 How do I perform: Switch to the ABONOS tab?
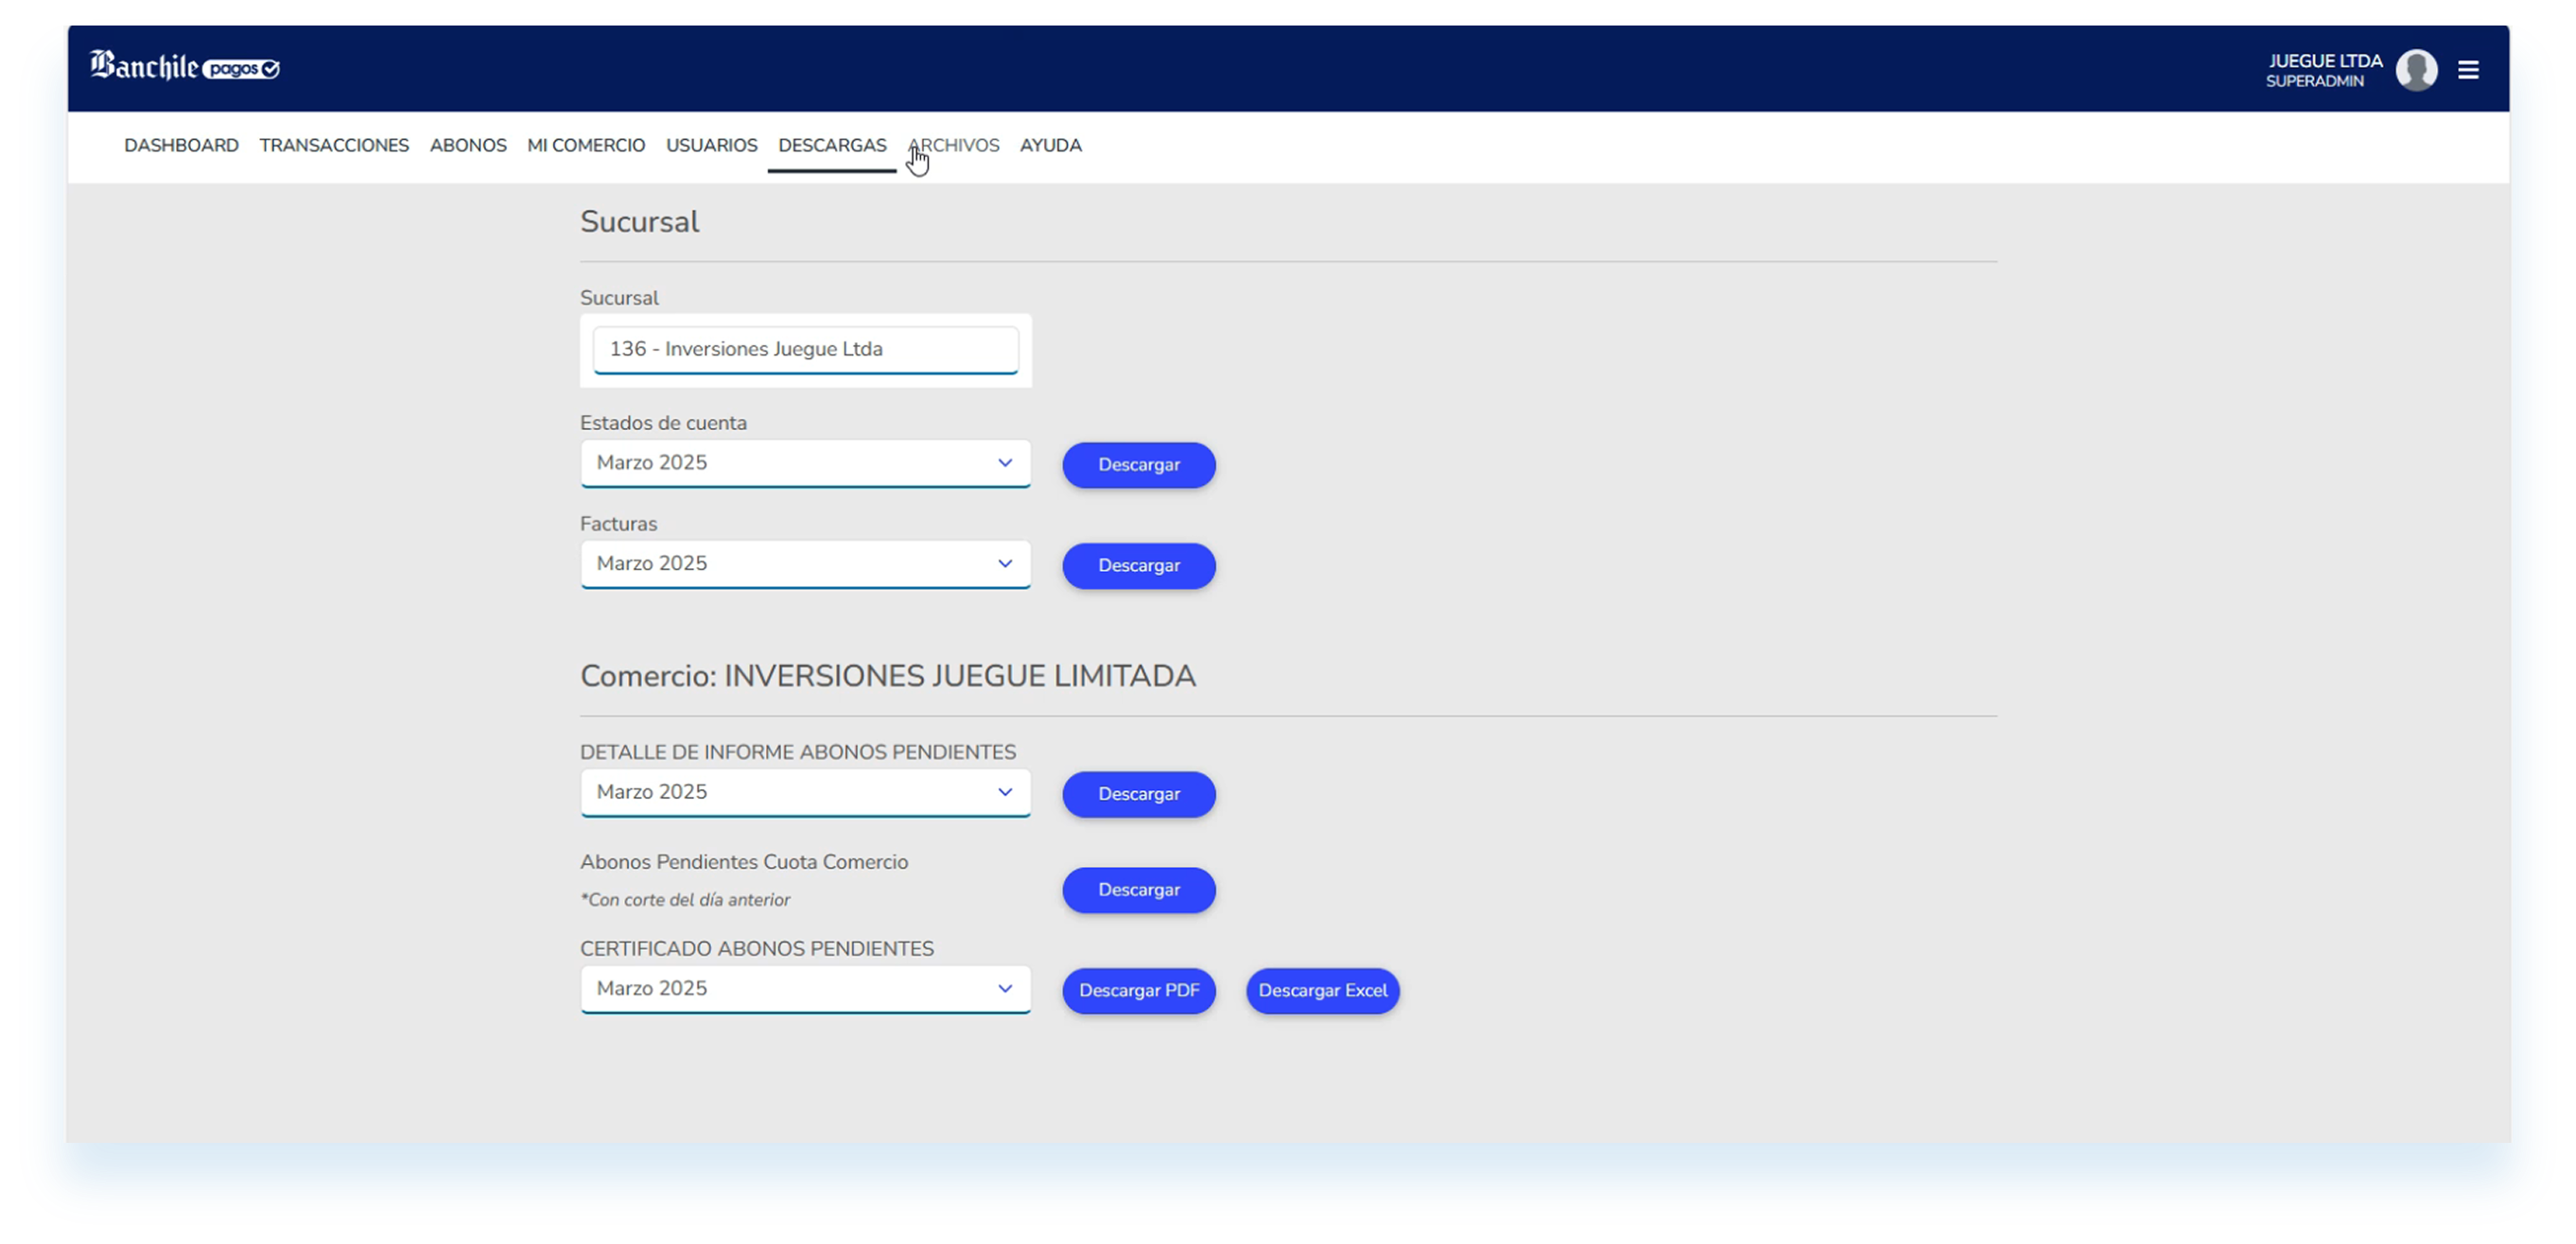coord(468,145)
